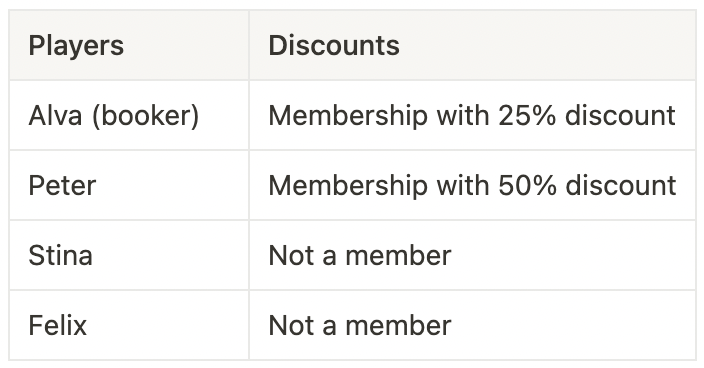Click the word Not in Felix's row
The image size is (704, 368).
click(x=291, y=326)
